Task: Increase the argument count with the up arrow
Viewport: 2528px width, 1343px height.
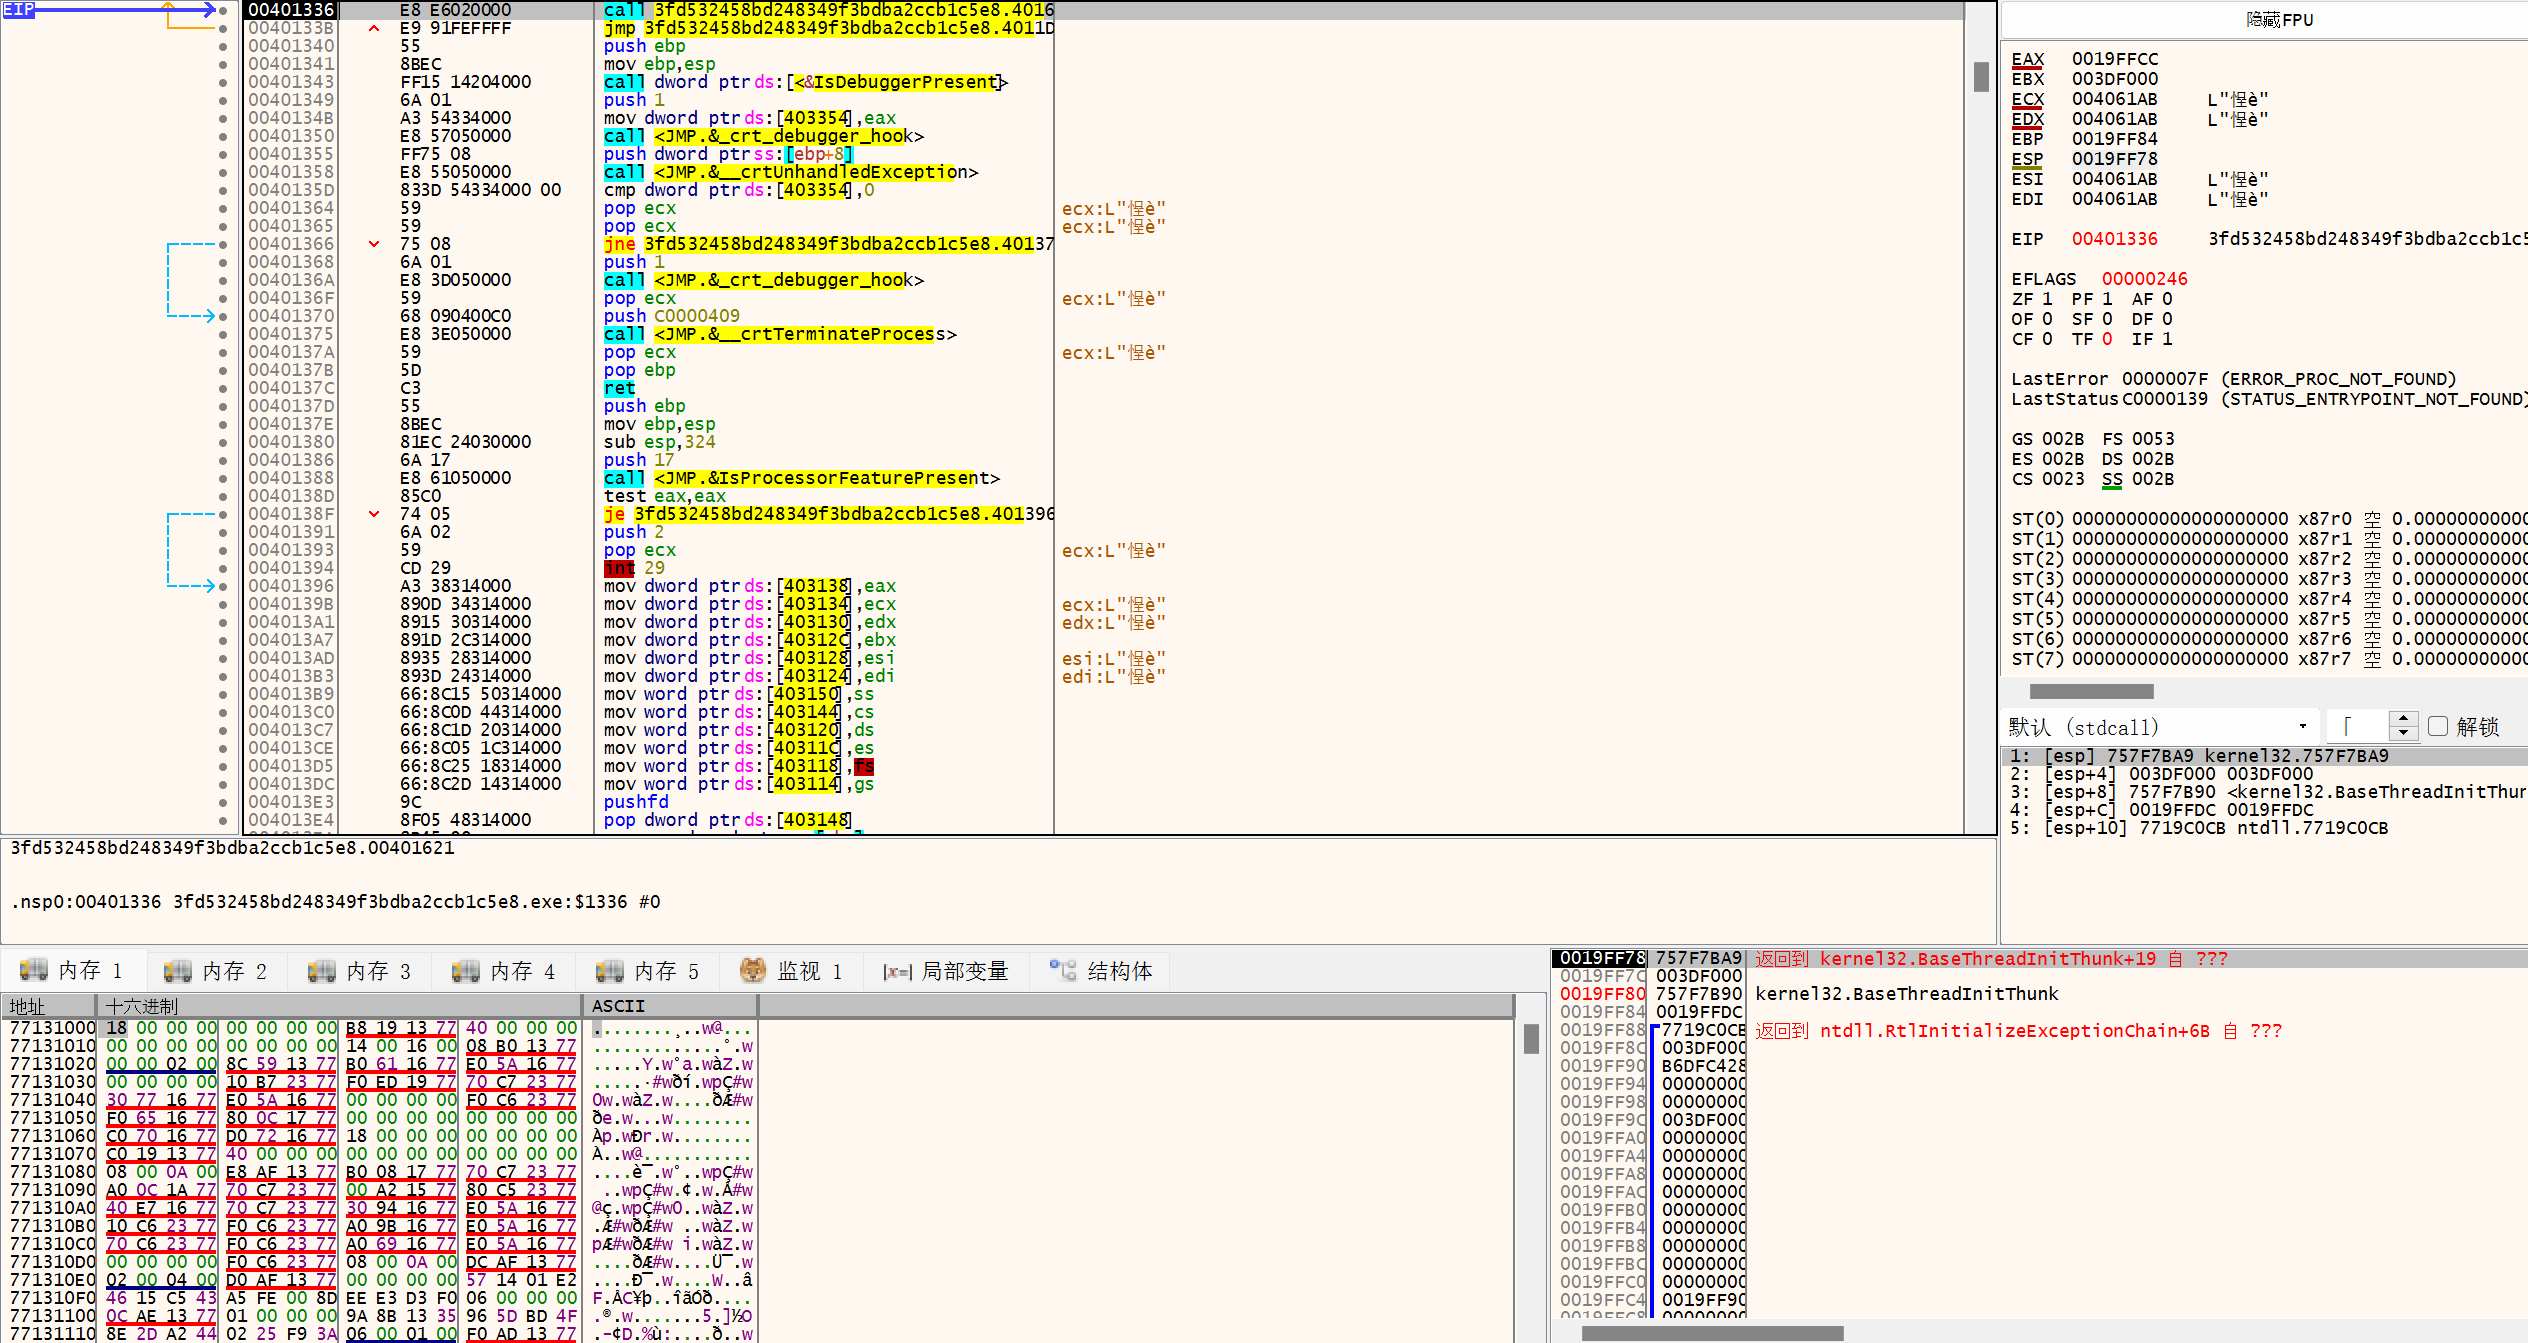Action: click(x=2404, y=718)
